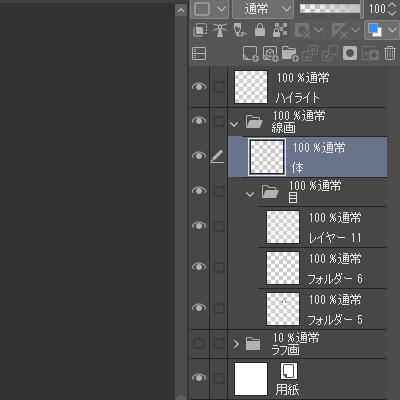
Task: Open the 通常 blending mode dropdown
Action: [263, 9]
